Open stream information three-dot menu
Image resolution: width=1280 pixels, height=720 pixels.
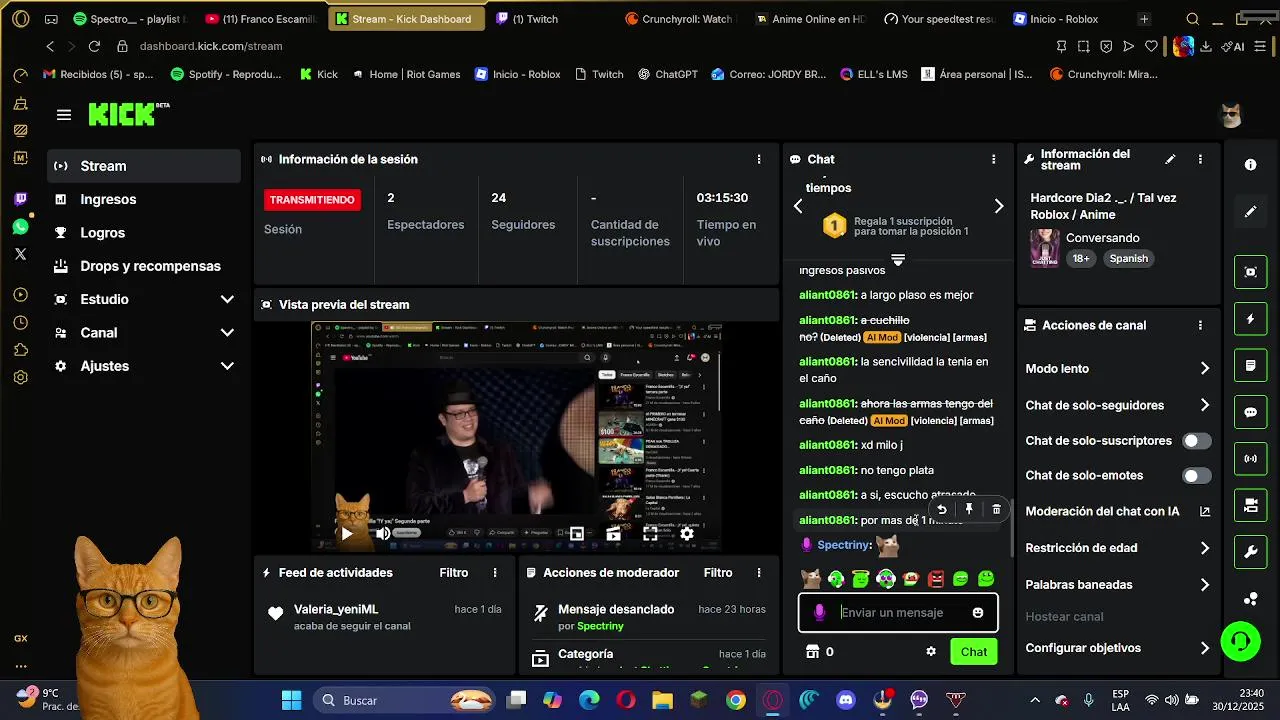click(x=1200, y=159)
